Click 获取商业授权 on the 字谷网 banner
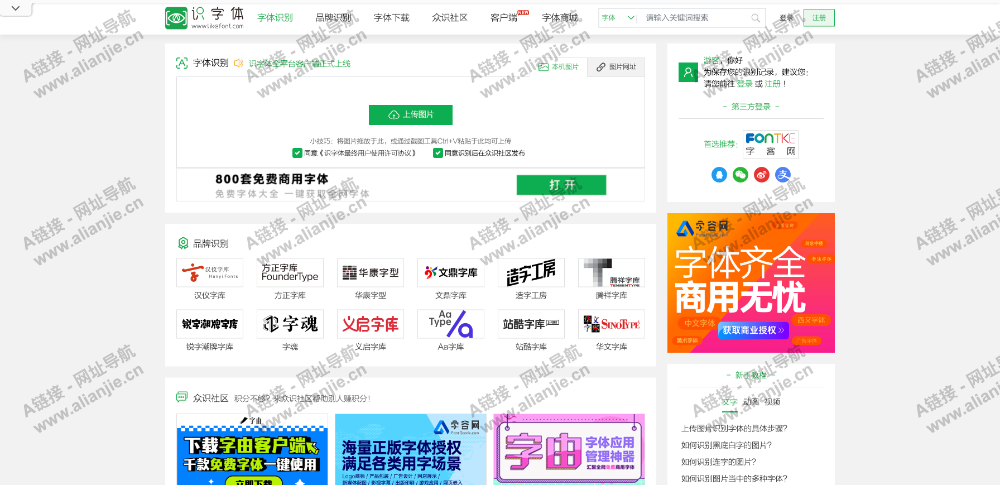This screenshot has width=1000, height=485. 753,331
